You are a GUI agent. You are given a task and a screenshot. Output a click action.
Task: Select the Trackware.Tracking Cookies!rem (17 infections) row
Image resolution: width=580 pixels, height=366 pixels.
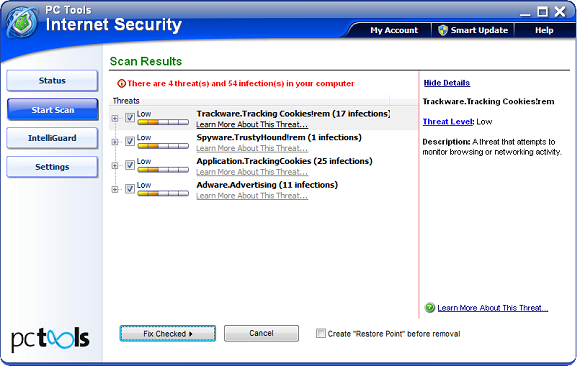pos(264,118)
